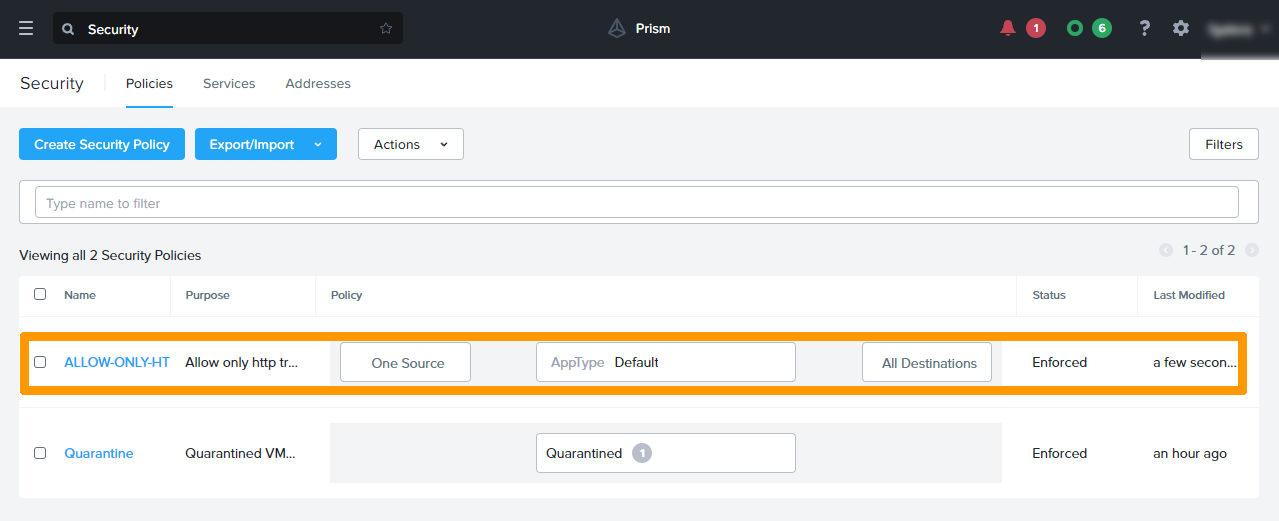
Task: Click Create Security Policy button
Action: click(102, 144)
